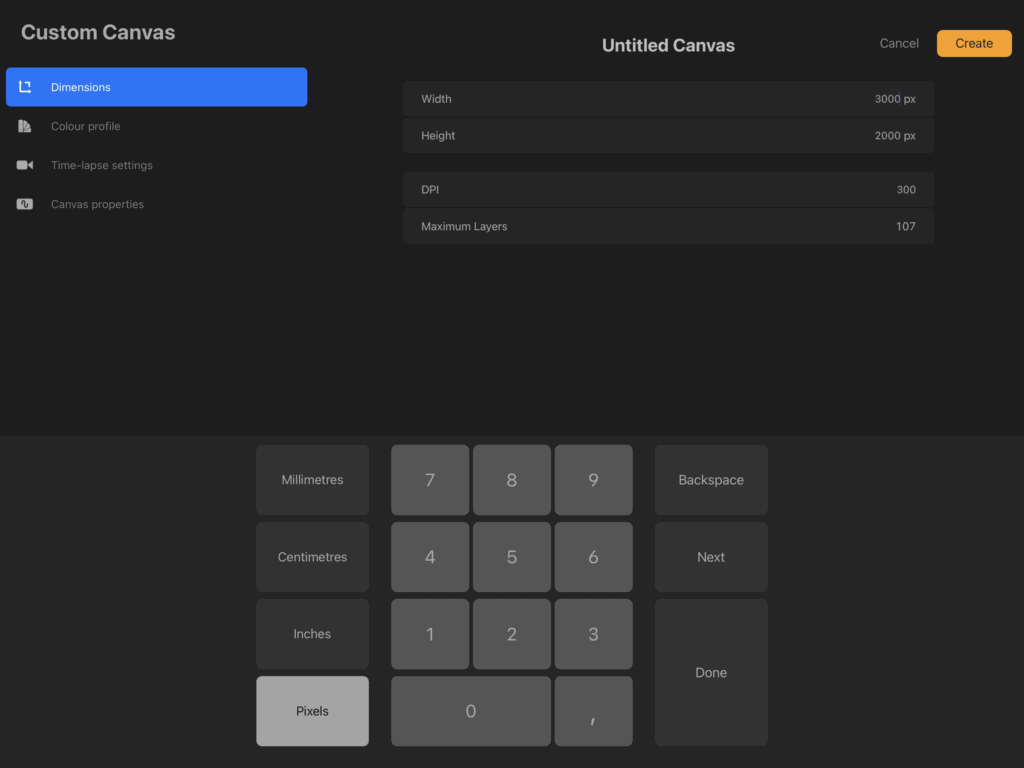Screen dimensions: 1024x768
Task: Switch units to Inches
Action: coord(312,633)
